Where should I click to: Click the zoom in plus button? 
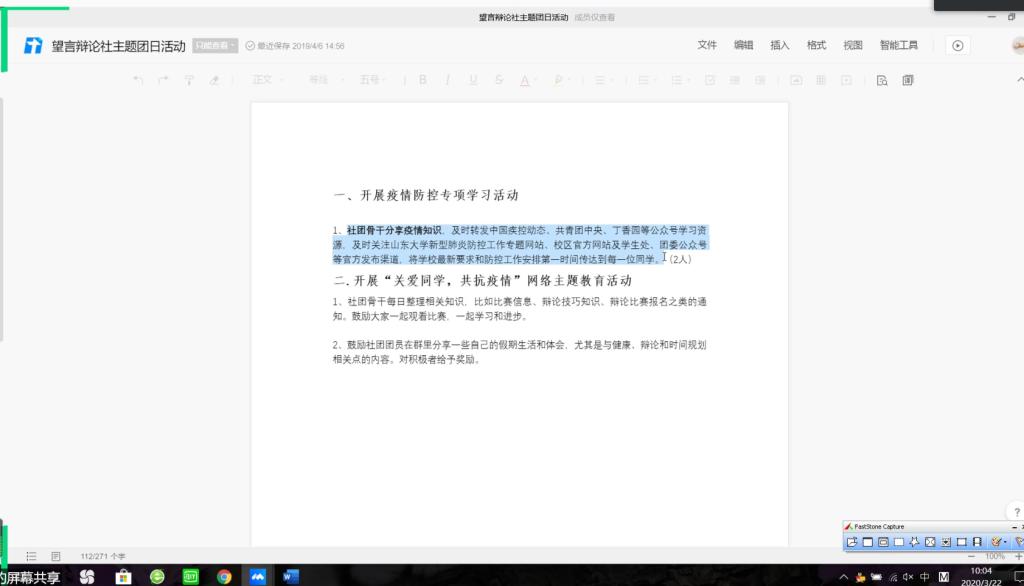click(1018, 556)
